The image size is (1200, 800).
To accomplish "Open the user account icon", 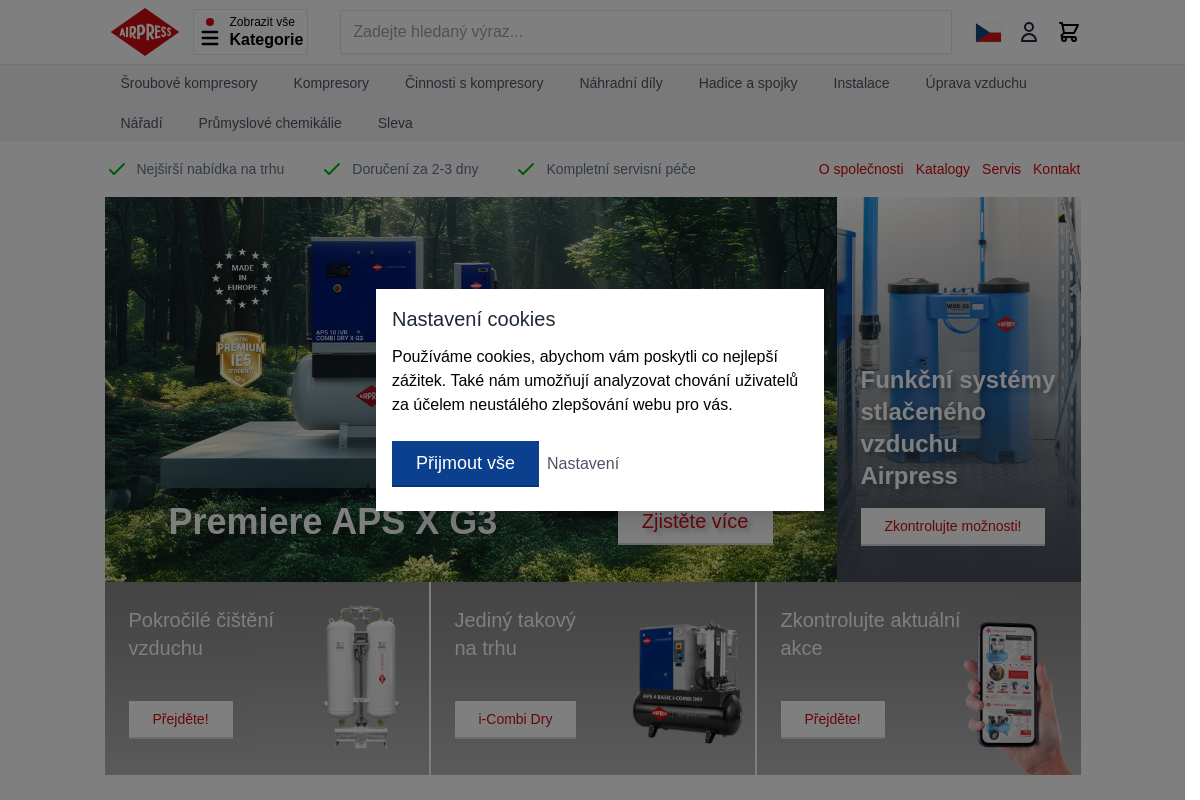I will tap(1029, 33).
